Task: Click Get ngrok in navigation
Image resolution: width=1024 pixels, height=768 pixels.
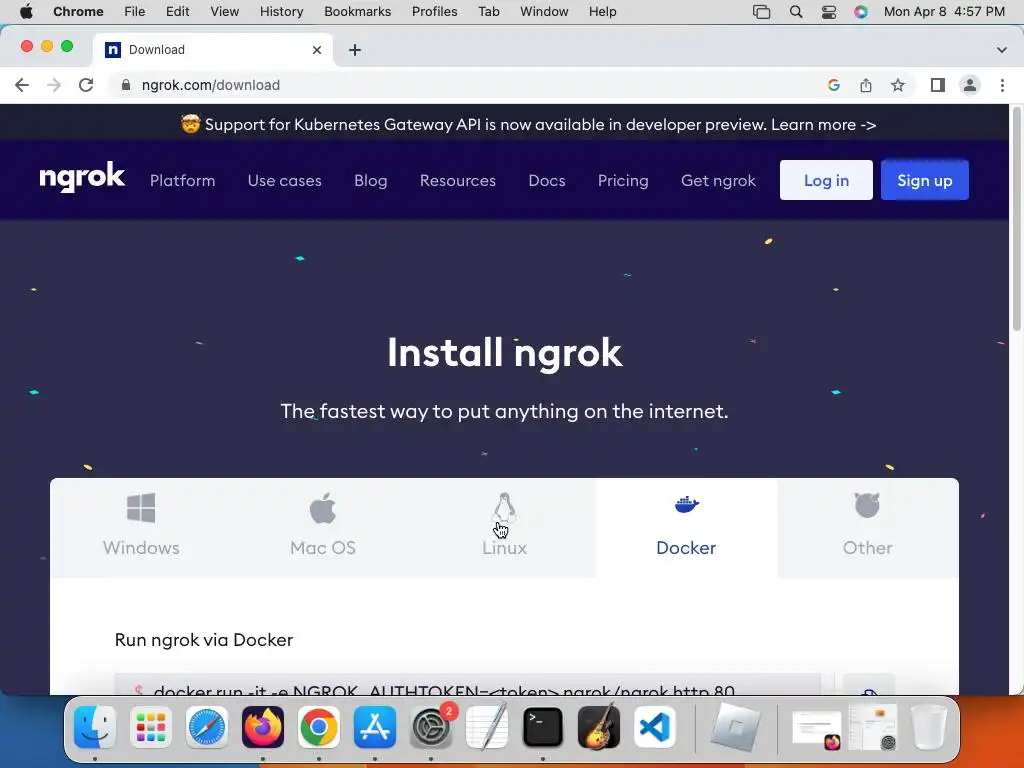Action: pyautogui.click(x=718, y=180)
